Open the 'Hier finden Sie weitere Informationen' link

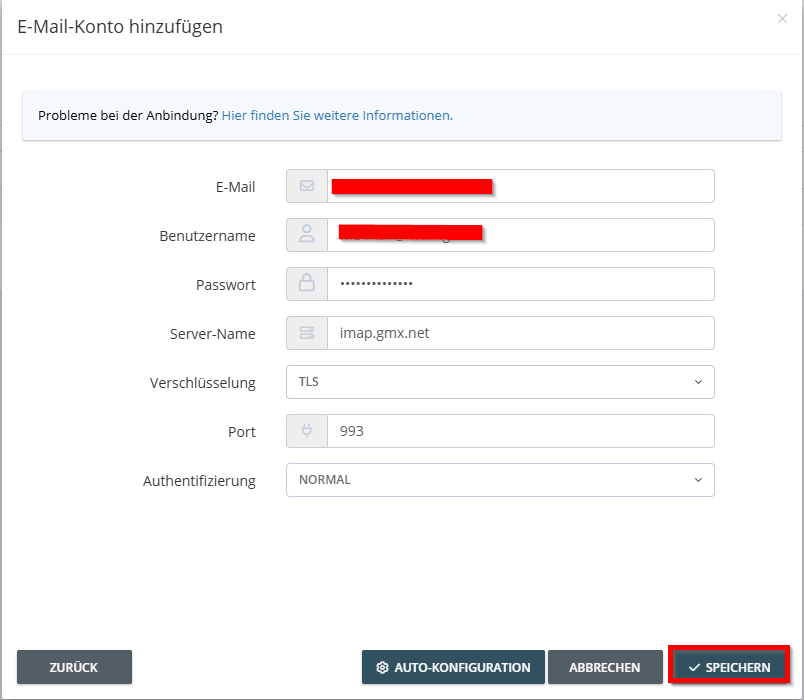[x=337, y=115]
